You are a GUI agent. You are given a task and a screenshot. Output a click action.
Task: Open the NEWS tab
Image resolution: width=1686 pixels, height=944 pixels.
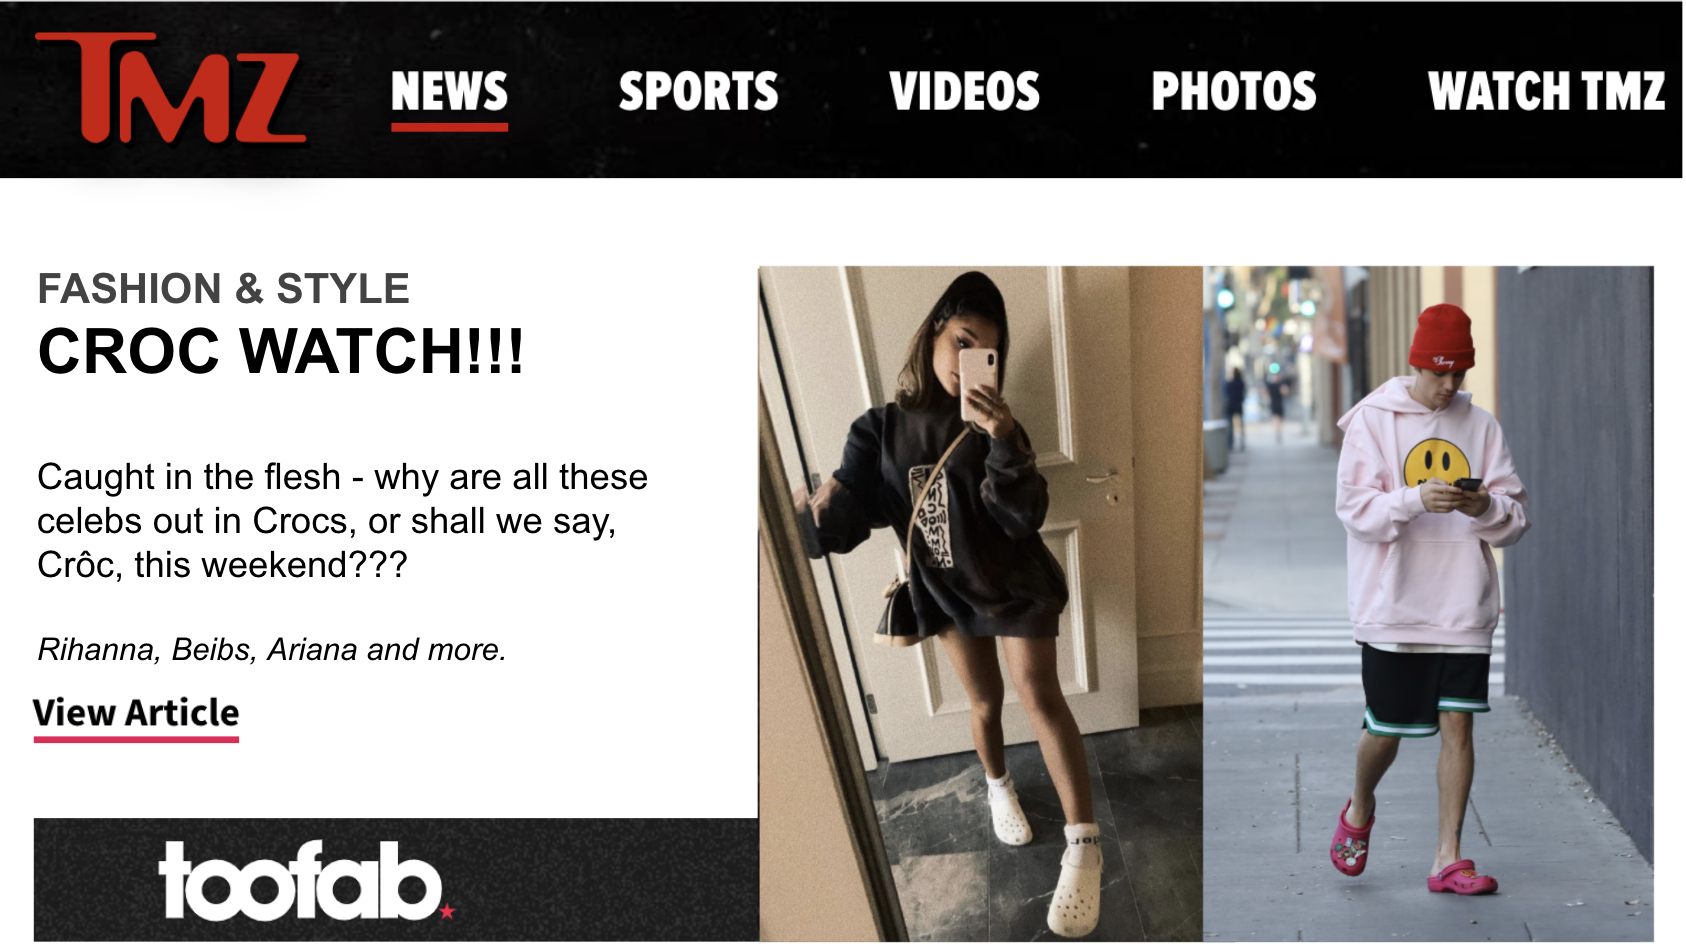(x=449, y=92)
